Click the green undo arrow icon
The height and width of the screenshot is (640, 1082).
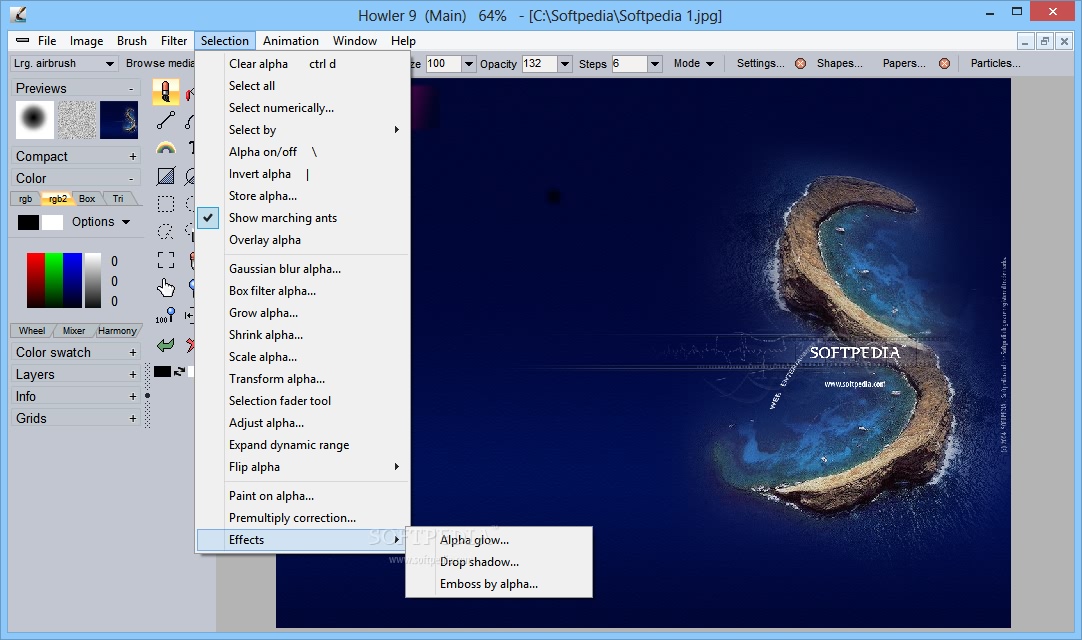click(166, 345)
